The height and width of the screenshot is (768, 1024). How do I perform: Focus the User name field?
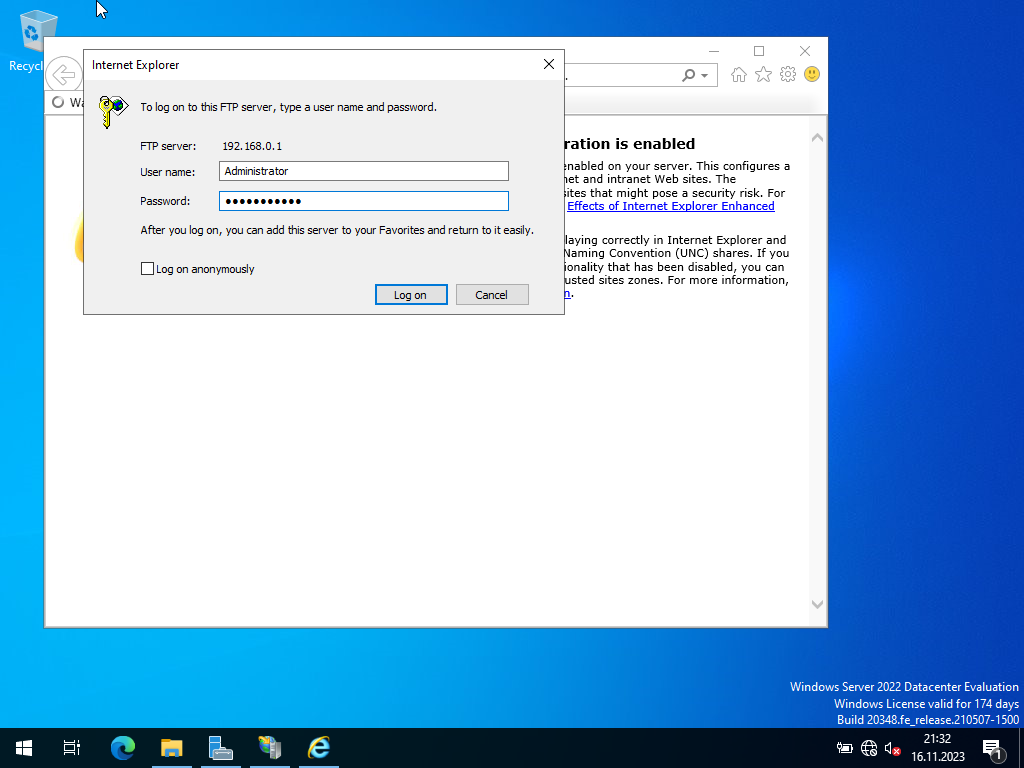coord(364,171)
